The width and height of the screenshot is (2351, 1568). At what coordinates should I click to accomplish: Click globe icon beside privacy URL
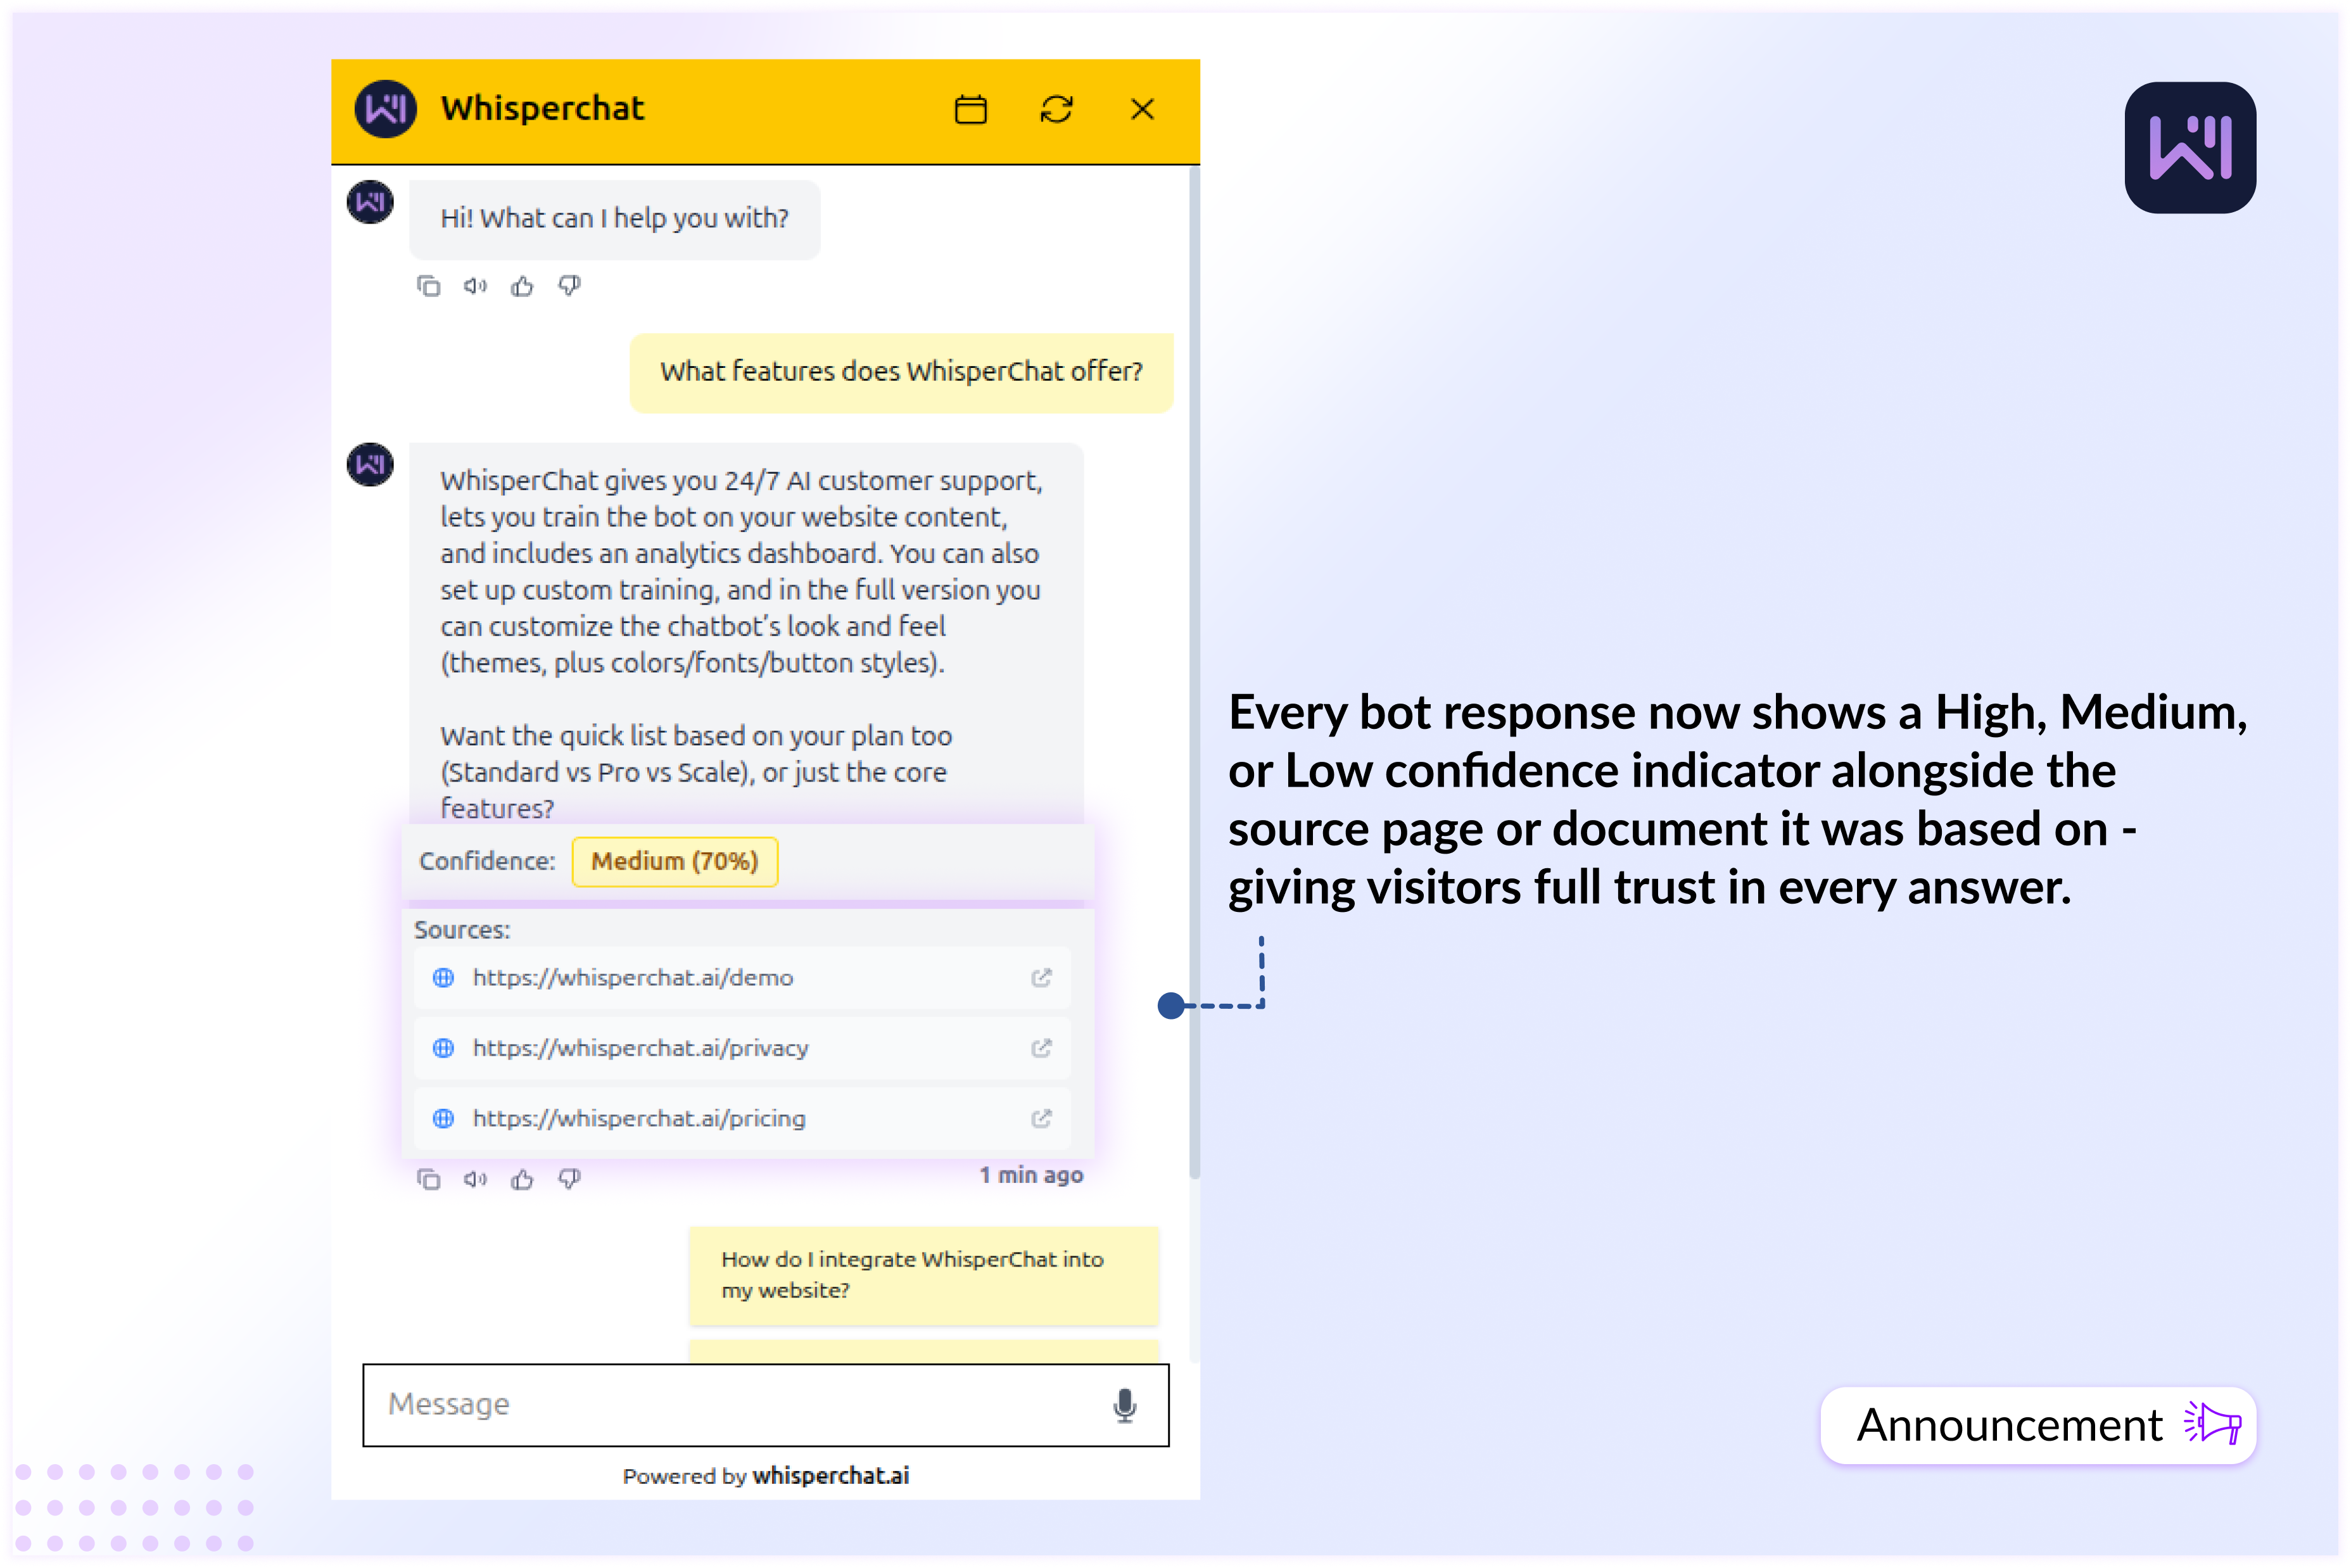point(443,1047)
